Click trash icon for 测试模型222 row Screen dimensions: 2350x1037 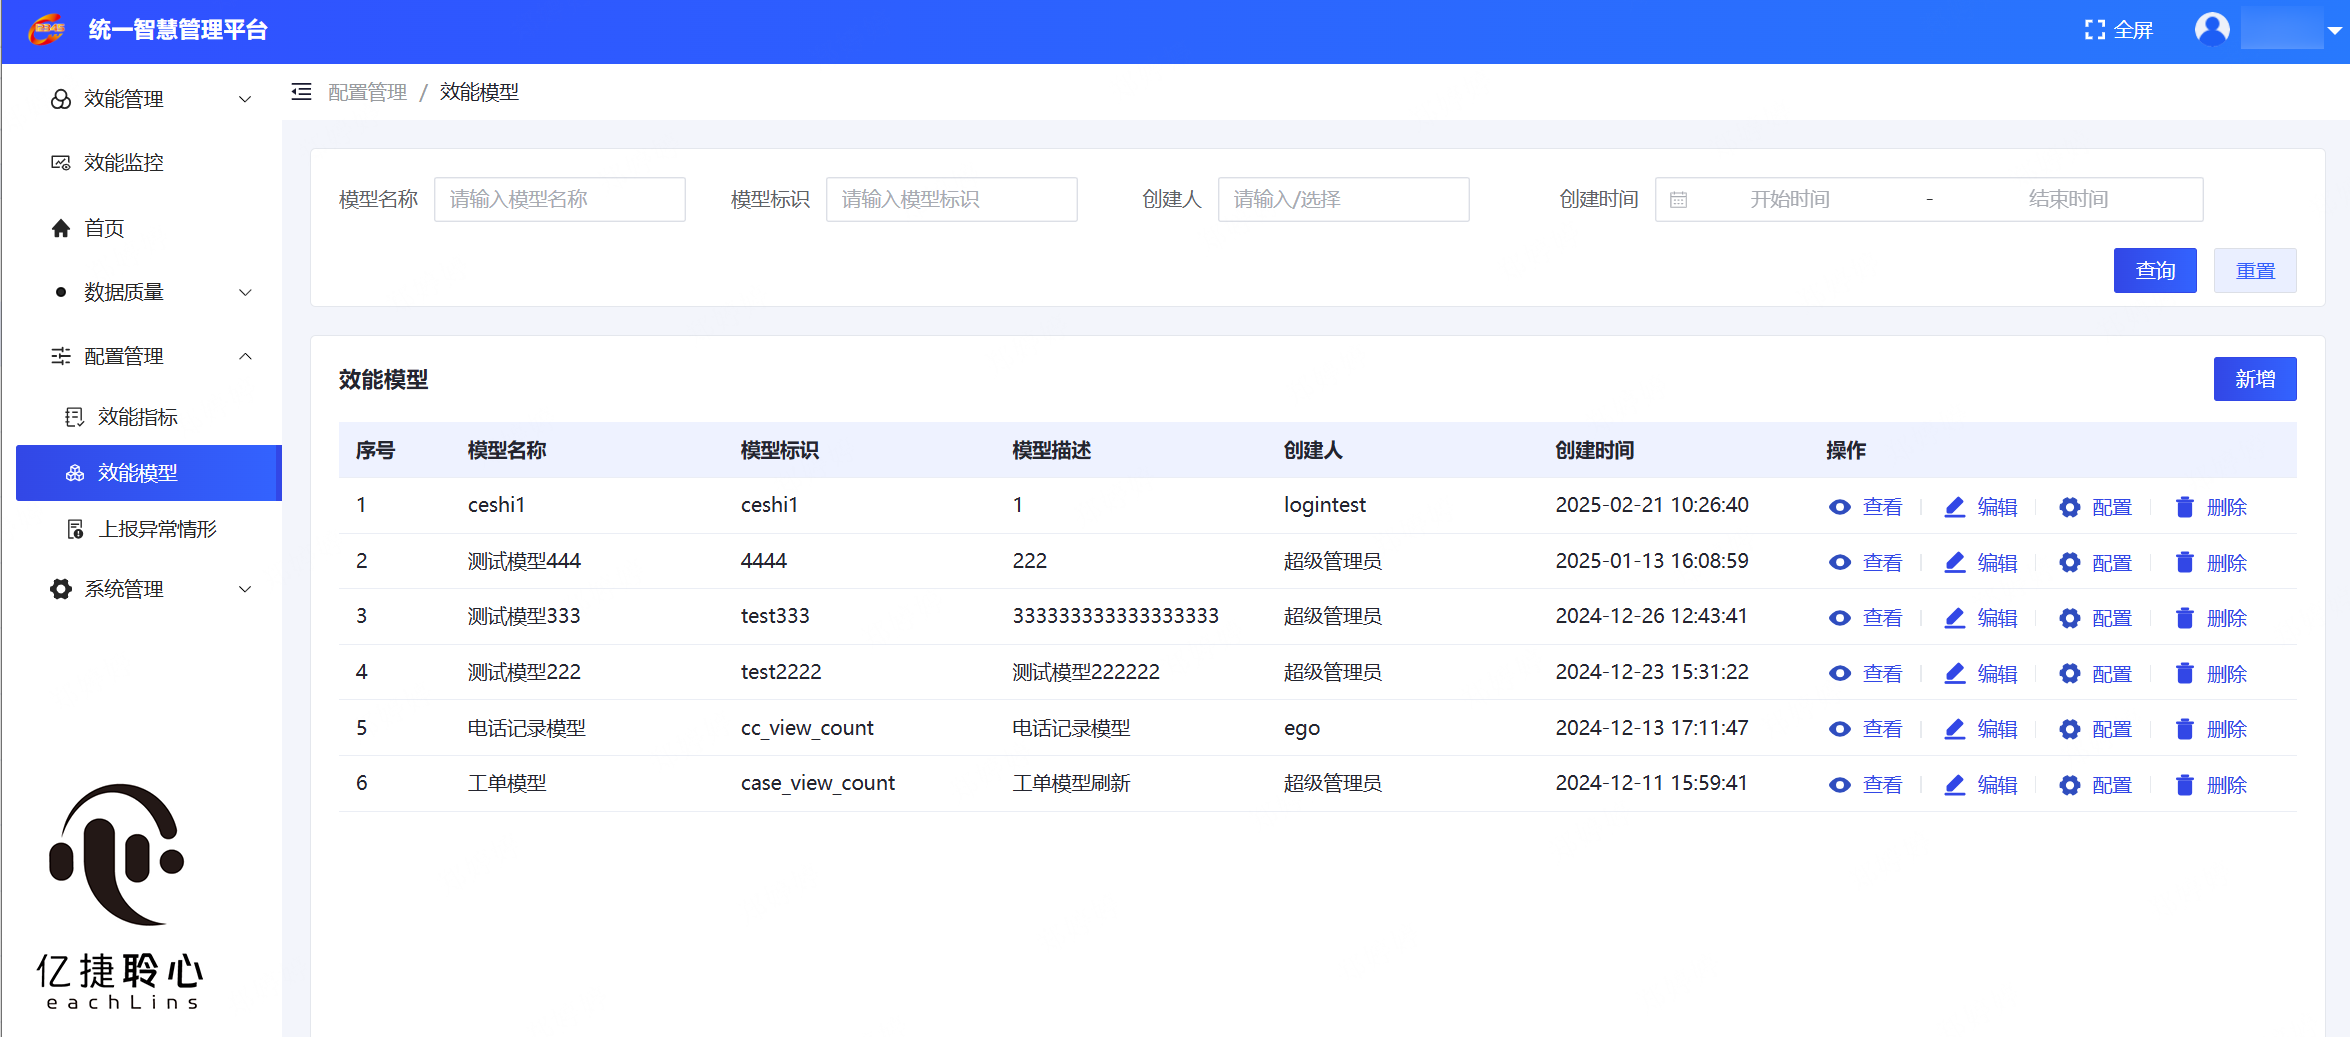tap(2185, 673)
